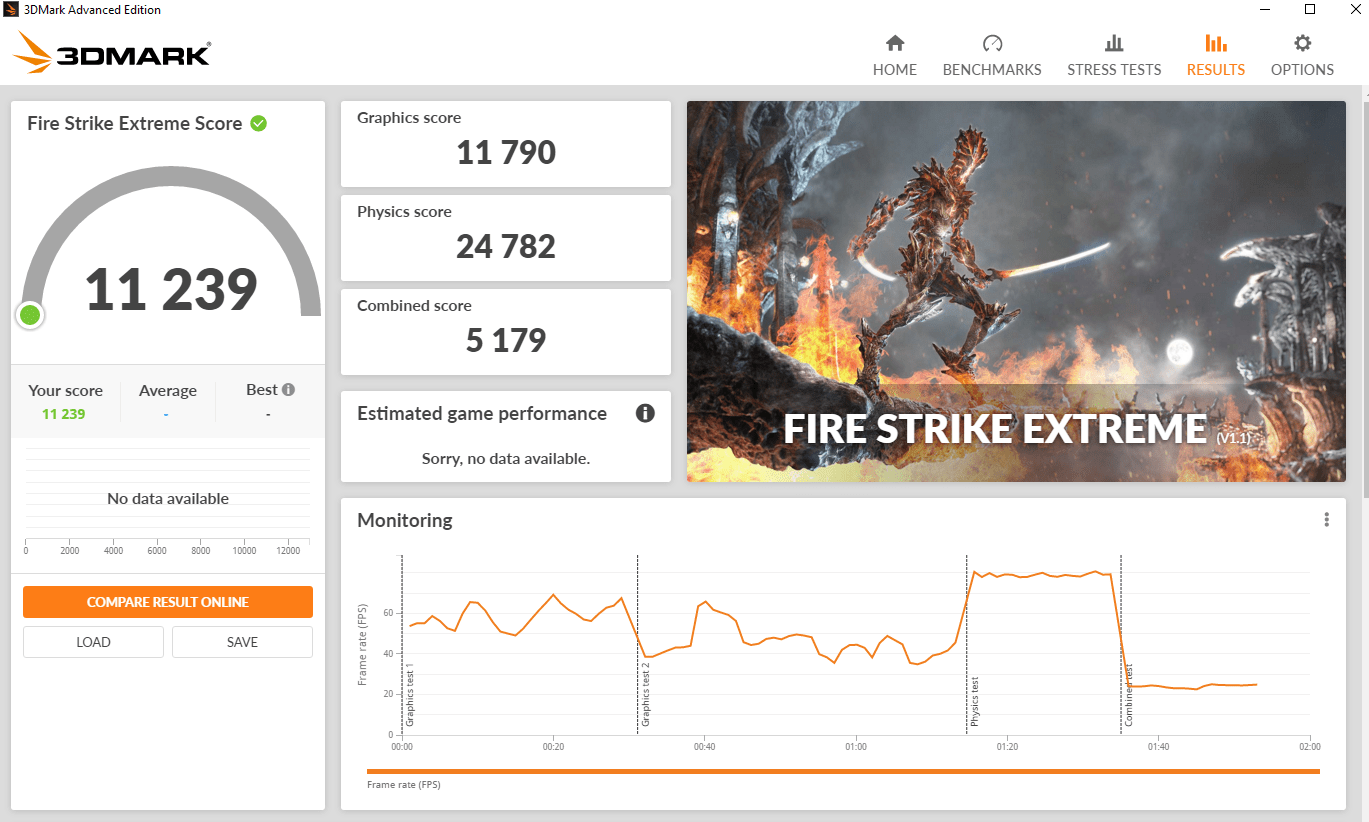1369x822 pixels.
Task: Open the BENCHMARKS tab
Action: tap(992, 70)
